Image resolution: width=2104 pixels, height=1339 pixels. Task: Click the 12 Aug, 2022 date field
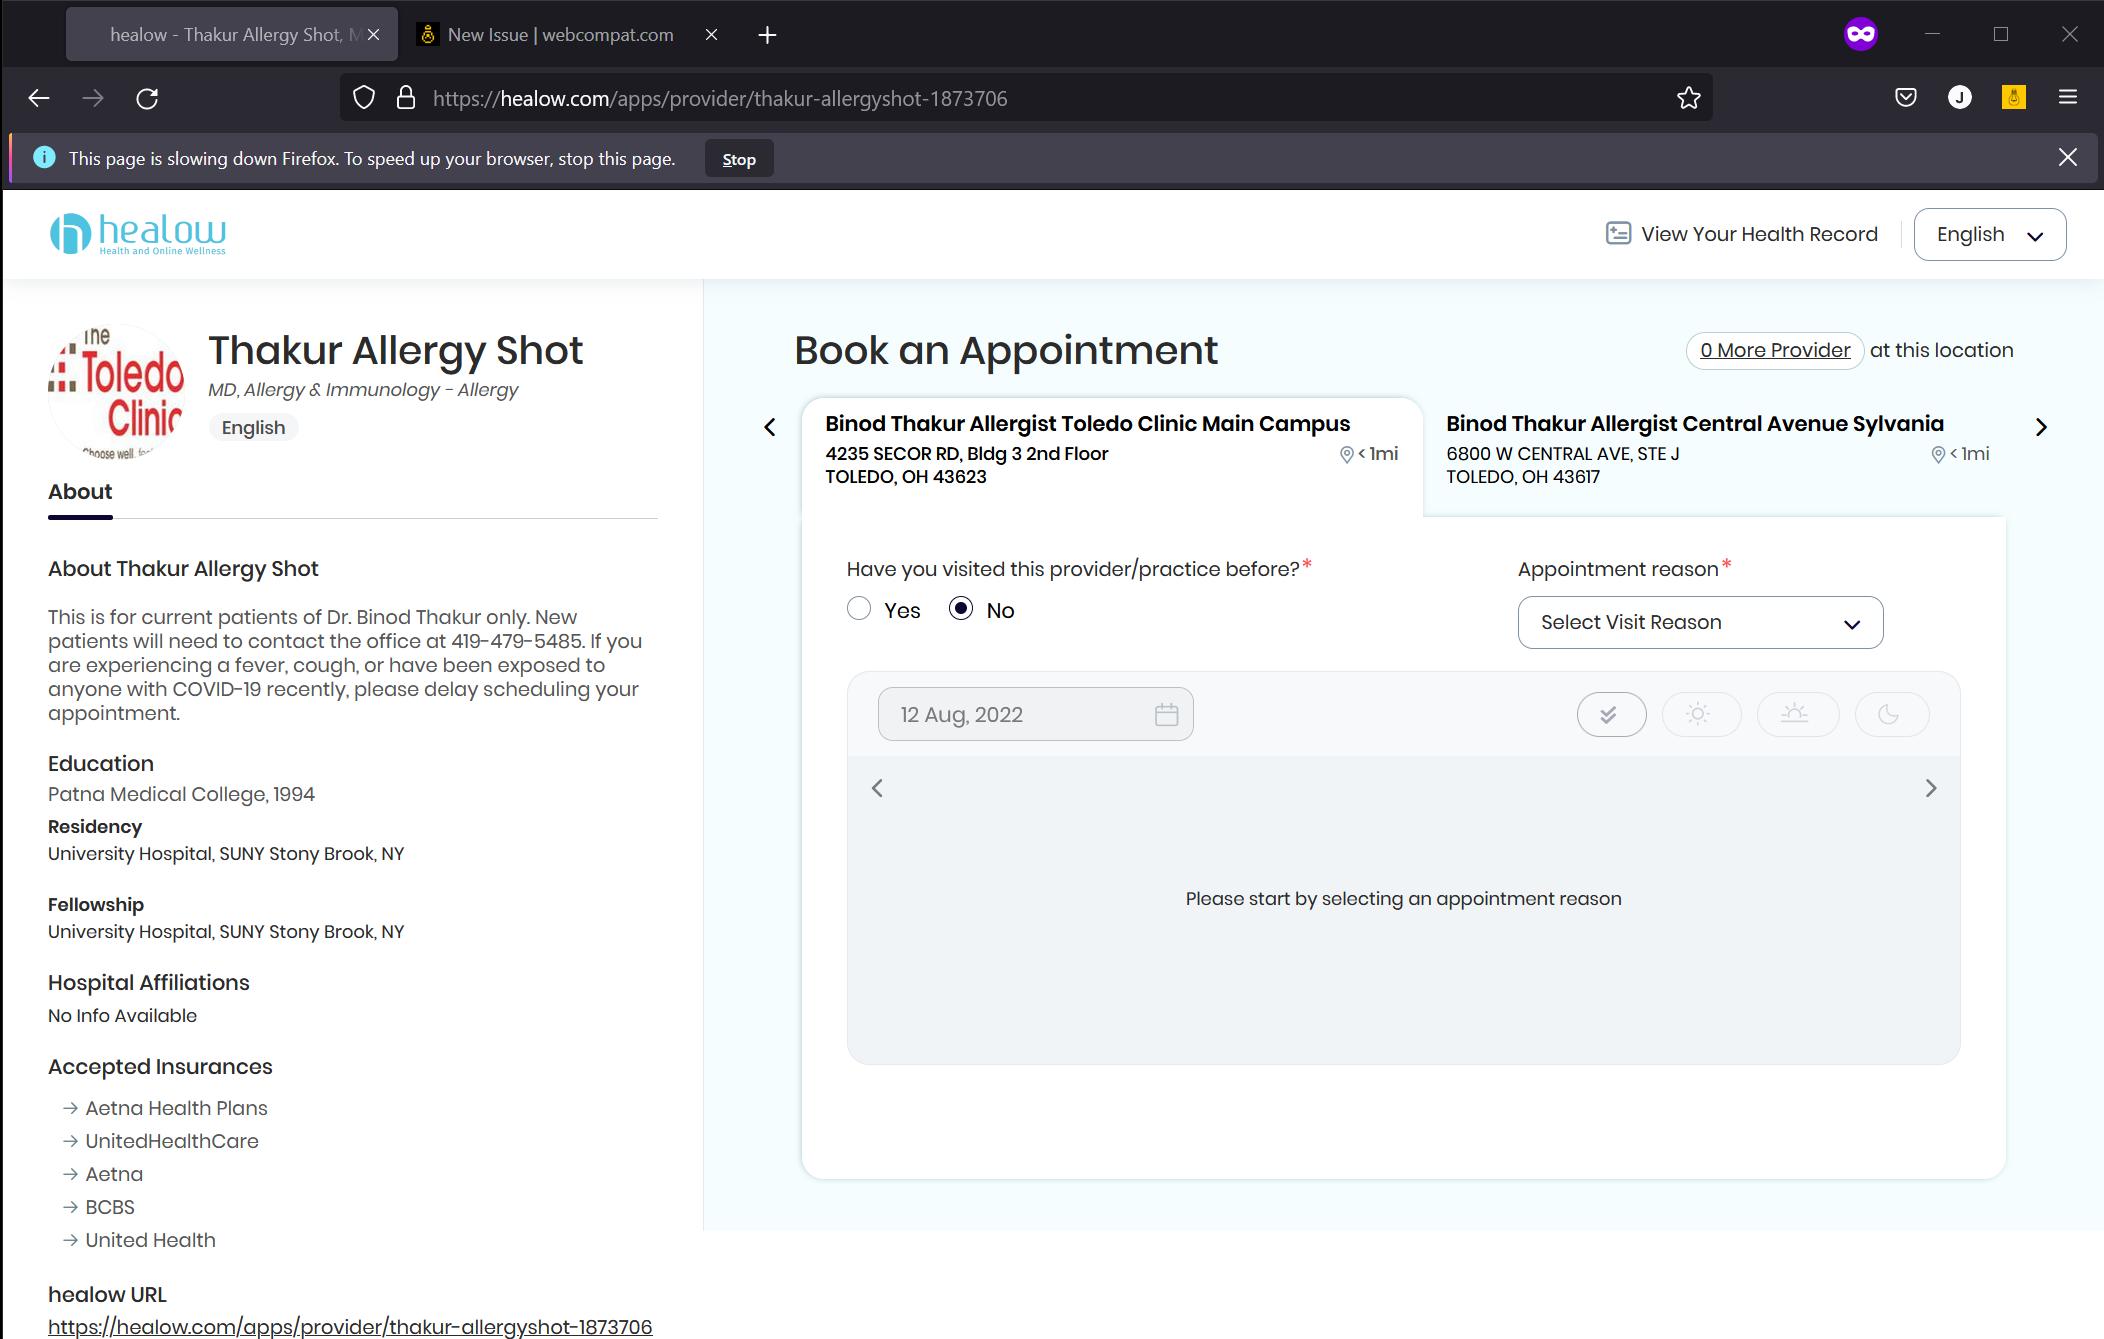[x=1035, y=714]
